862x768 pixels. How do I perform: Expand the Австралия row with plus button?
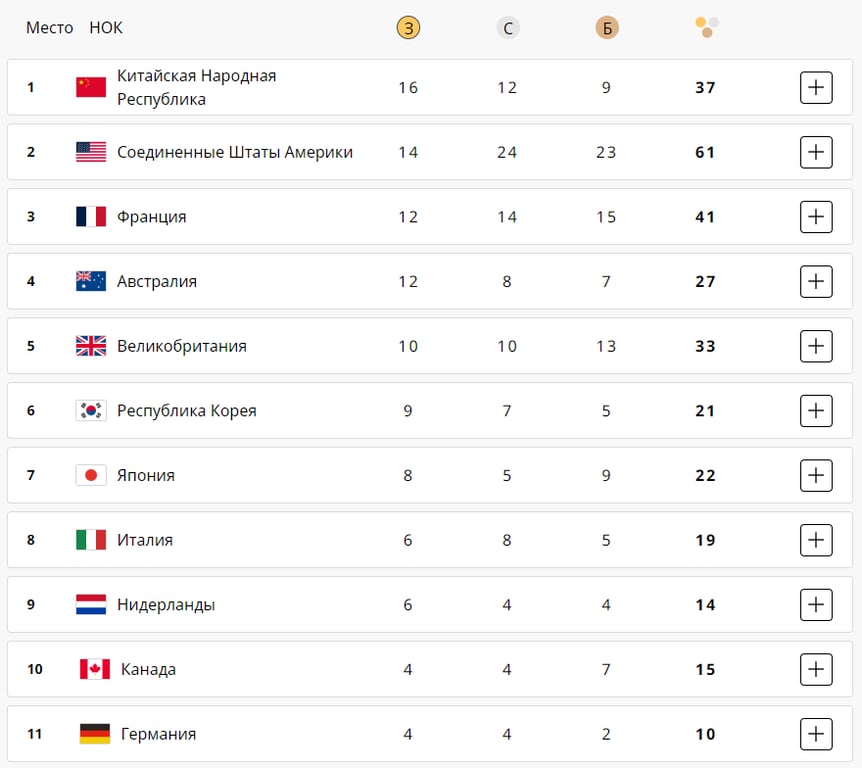click(x=816, y=281)
